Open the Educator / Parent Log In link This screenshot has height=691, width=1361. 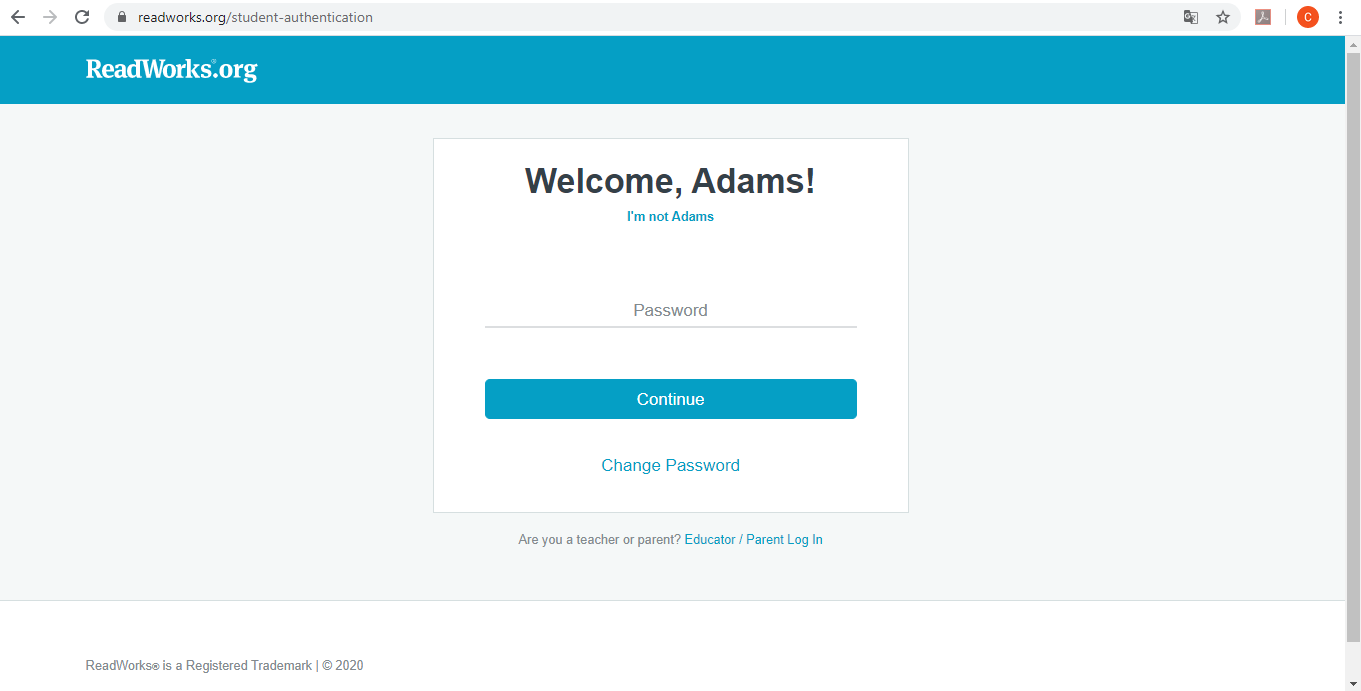pos(753,539)
